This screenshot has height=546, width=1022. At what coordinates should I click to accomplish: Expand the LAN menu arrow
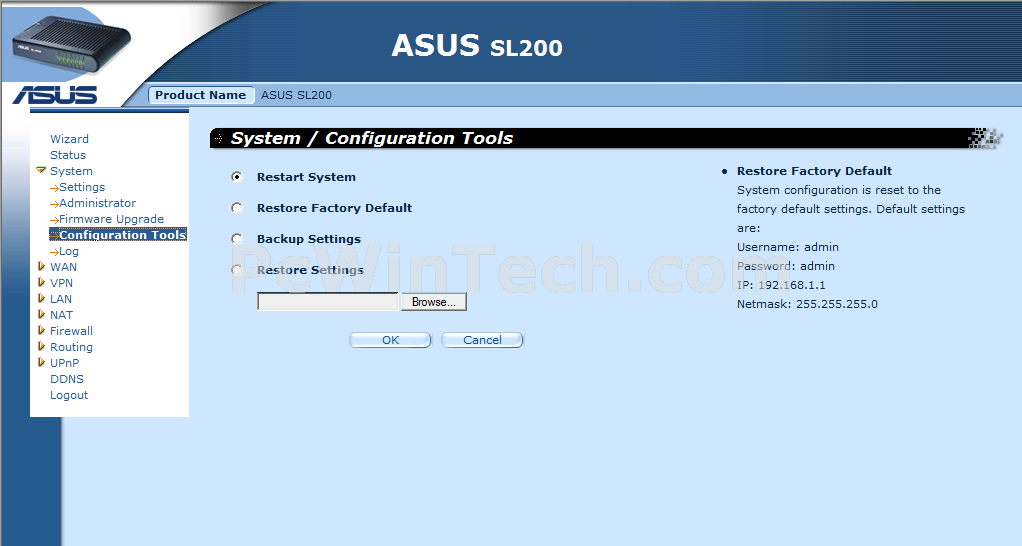tap(41, 298)
